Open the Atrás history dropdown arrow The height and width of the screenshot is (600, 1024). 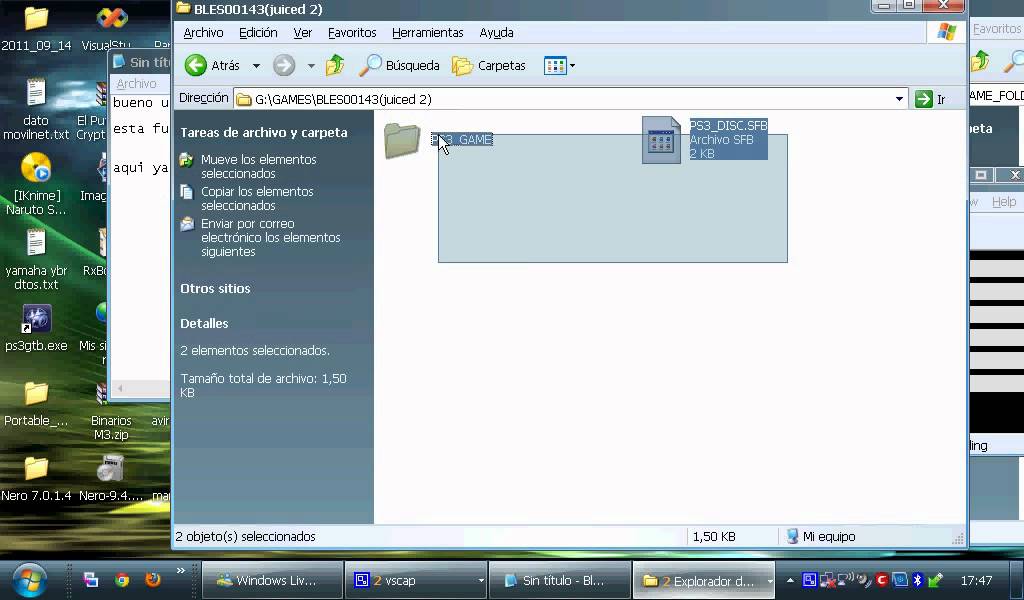tap(256, 65)
